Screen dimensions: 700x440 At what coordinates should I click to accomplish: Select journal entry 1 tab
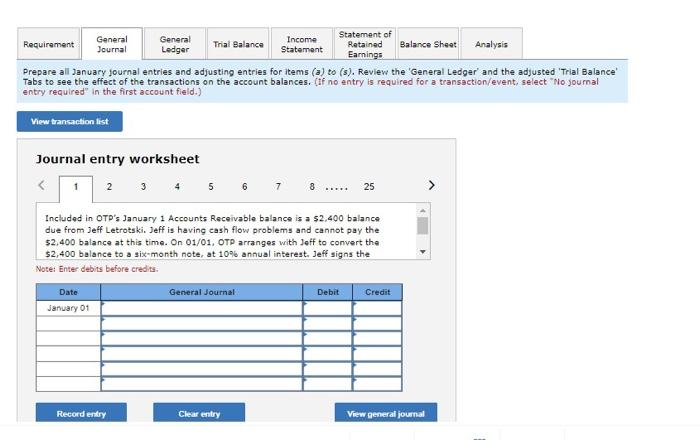click(x=76, y=187)
